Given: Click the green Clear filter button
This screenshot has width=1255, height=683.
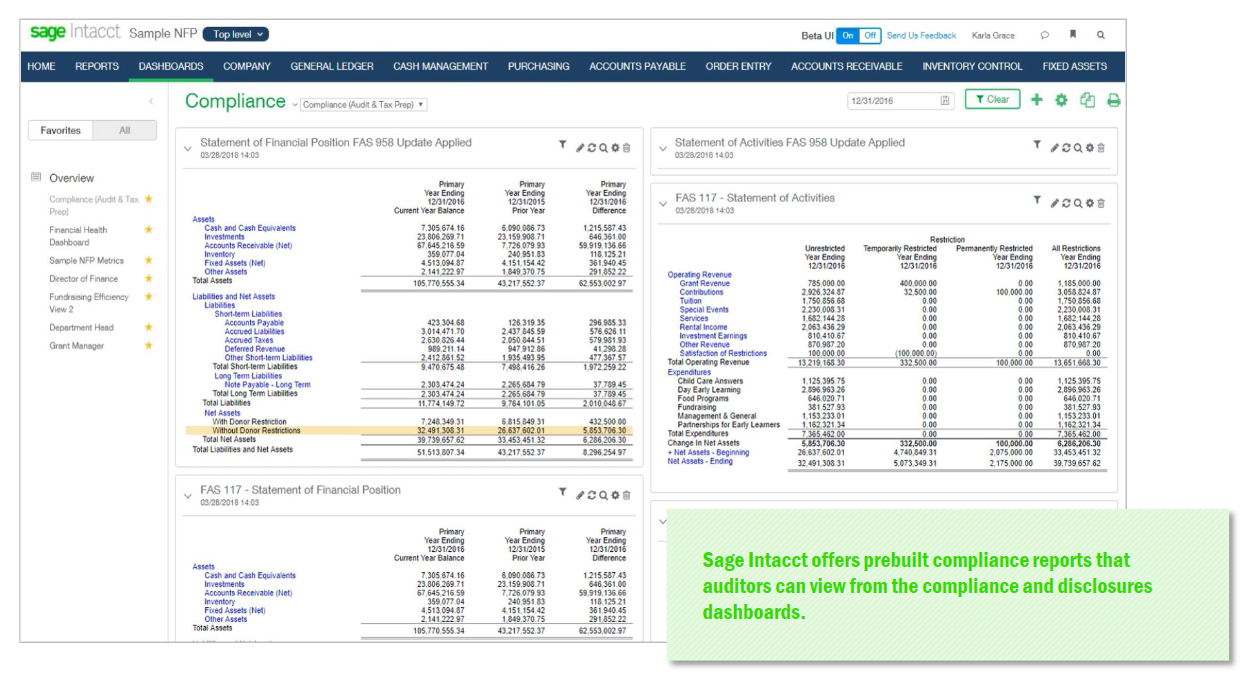Looking at the screenshot, I should 992,99.
